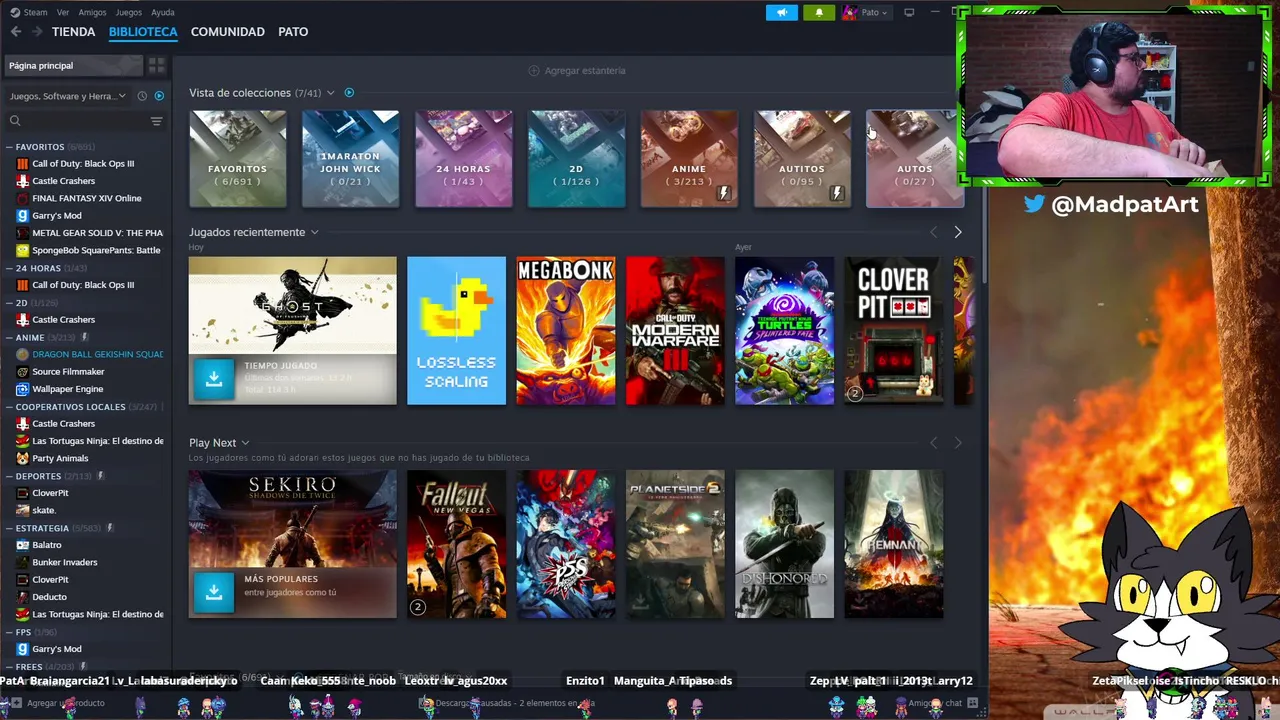Open the FAVORITOS collection tile
The width and height of the screenshot is (1280, 720).
pyautogui.click(x=238, y=159)
